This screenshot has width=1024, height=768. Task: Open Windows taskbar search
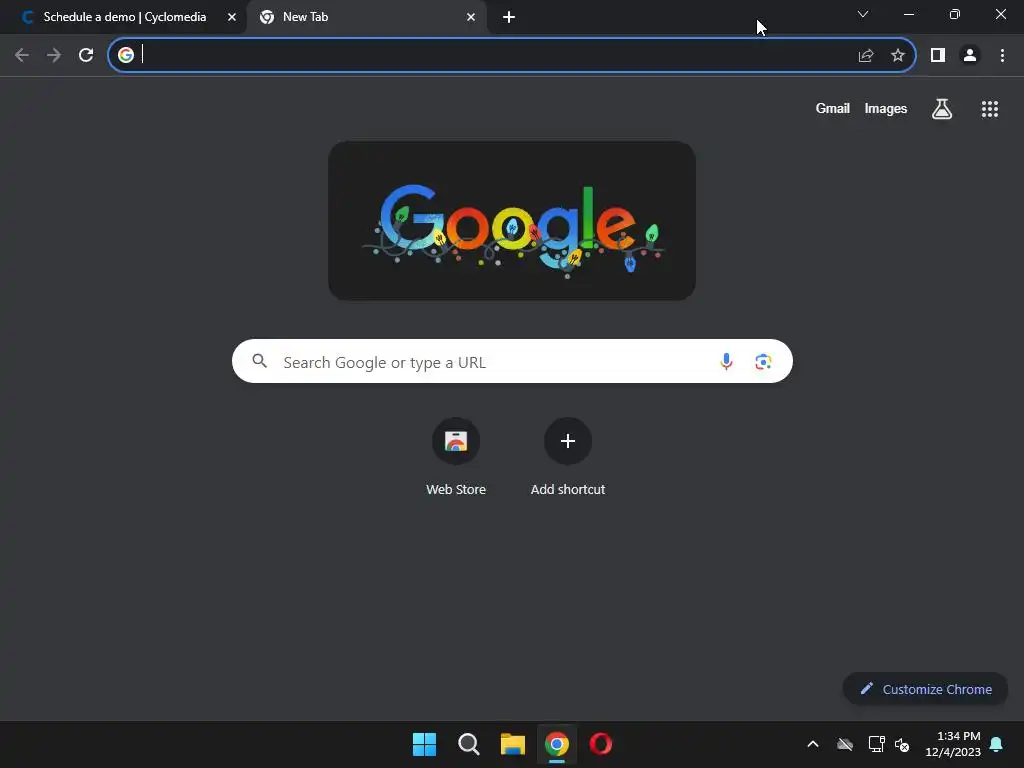click(x=468, y=744)
